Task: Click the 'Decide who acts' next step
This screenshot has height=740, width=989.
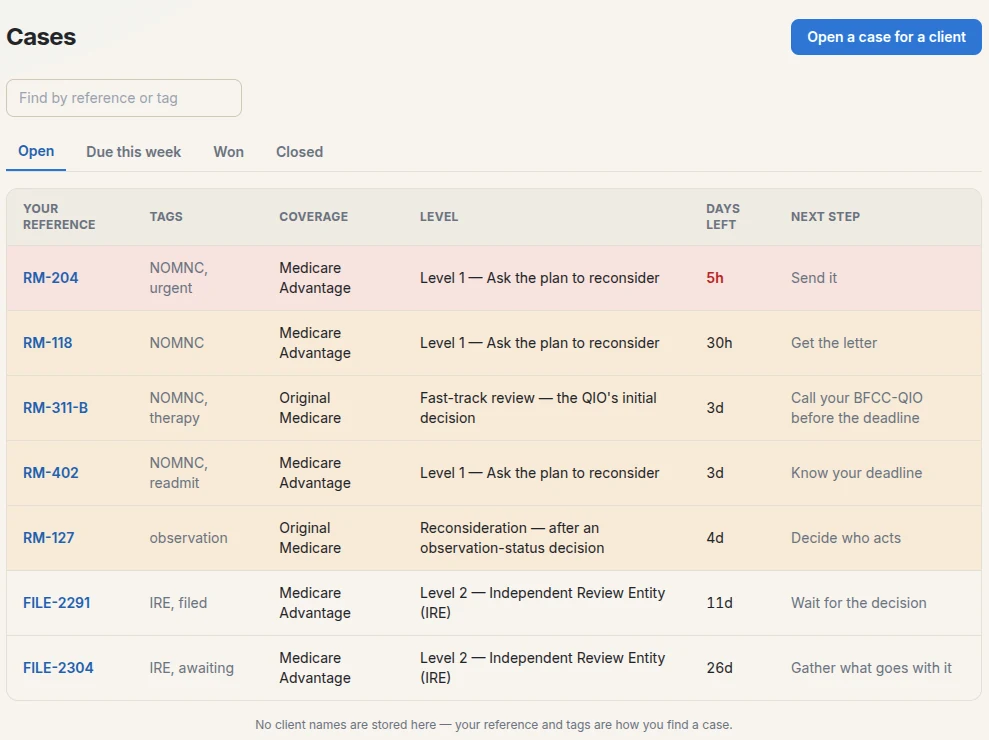Action: [x=846, y=537]
